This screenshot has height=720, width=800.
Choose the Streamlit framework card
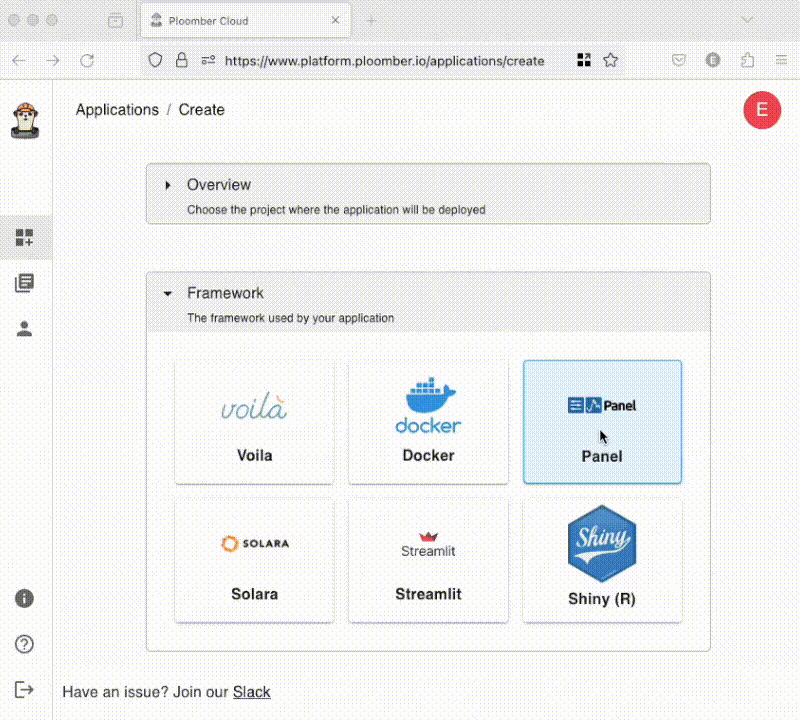pyautogui.click(x=428, y=560)
